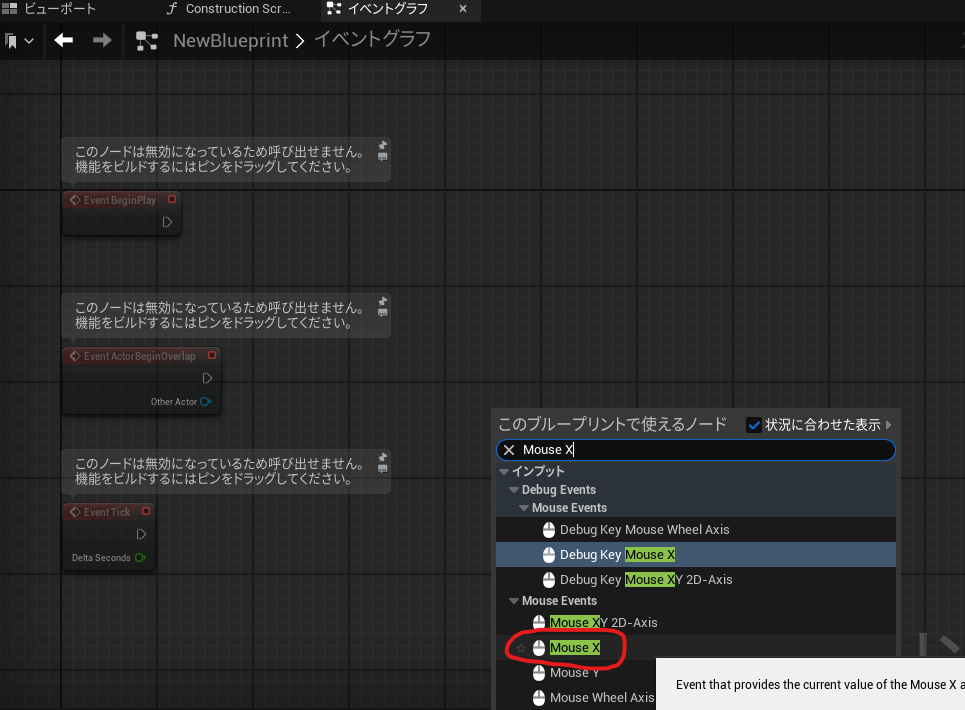Clear the search text with X icon
This screenshot has height=710, width=965.
(x=509, y=450)
